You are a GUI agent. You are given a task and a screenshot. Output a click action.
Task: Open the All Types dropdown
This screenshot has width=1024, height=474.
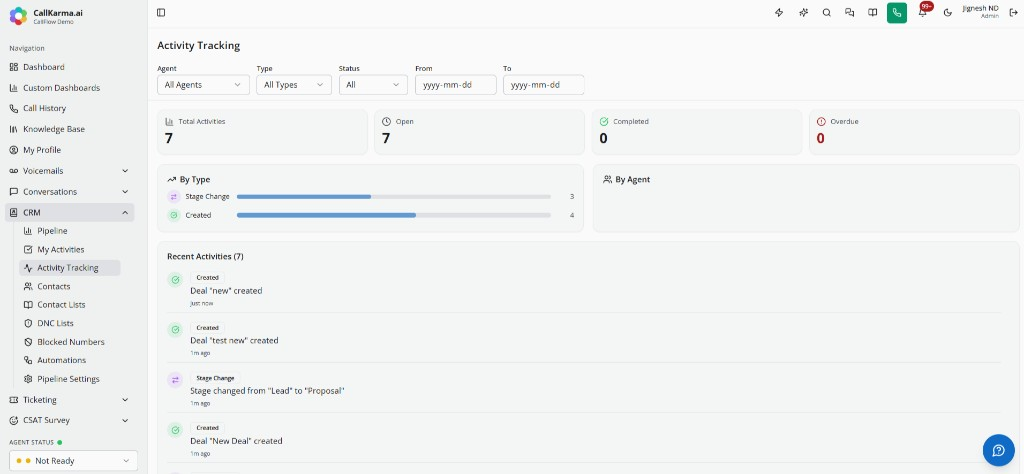(x=294, y=85)
